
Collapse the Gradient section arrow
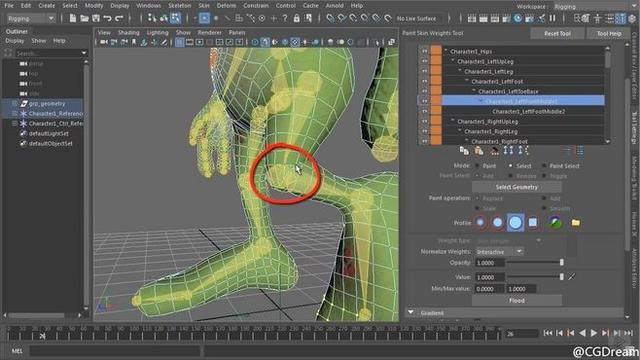(411, 313)
